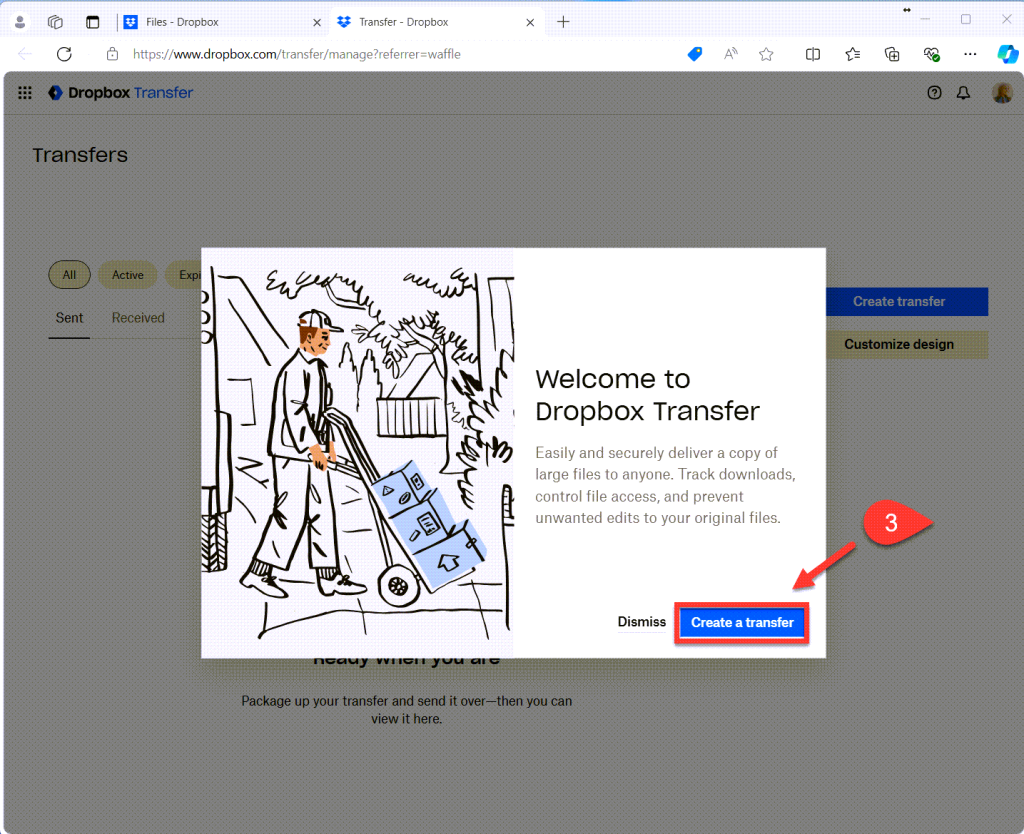Open a new browser tab

[x=563, y=22]
